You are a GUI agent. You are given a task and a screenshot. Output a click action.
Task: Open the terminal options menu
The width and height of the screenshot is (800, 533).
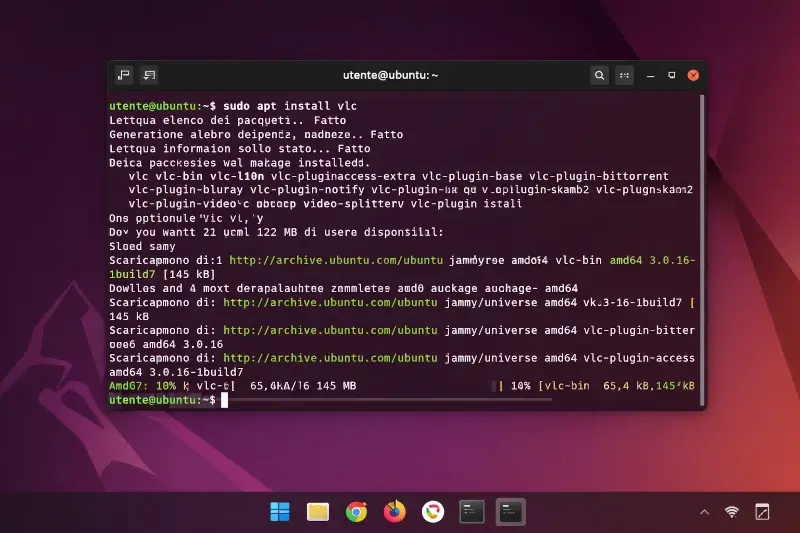coord(624,75)
